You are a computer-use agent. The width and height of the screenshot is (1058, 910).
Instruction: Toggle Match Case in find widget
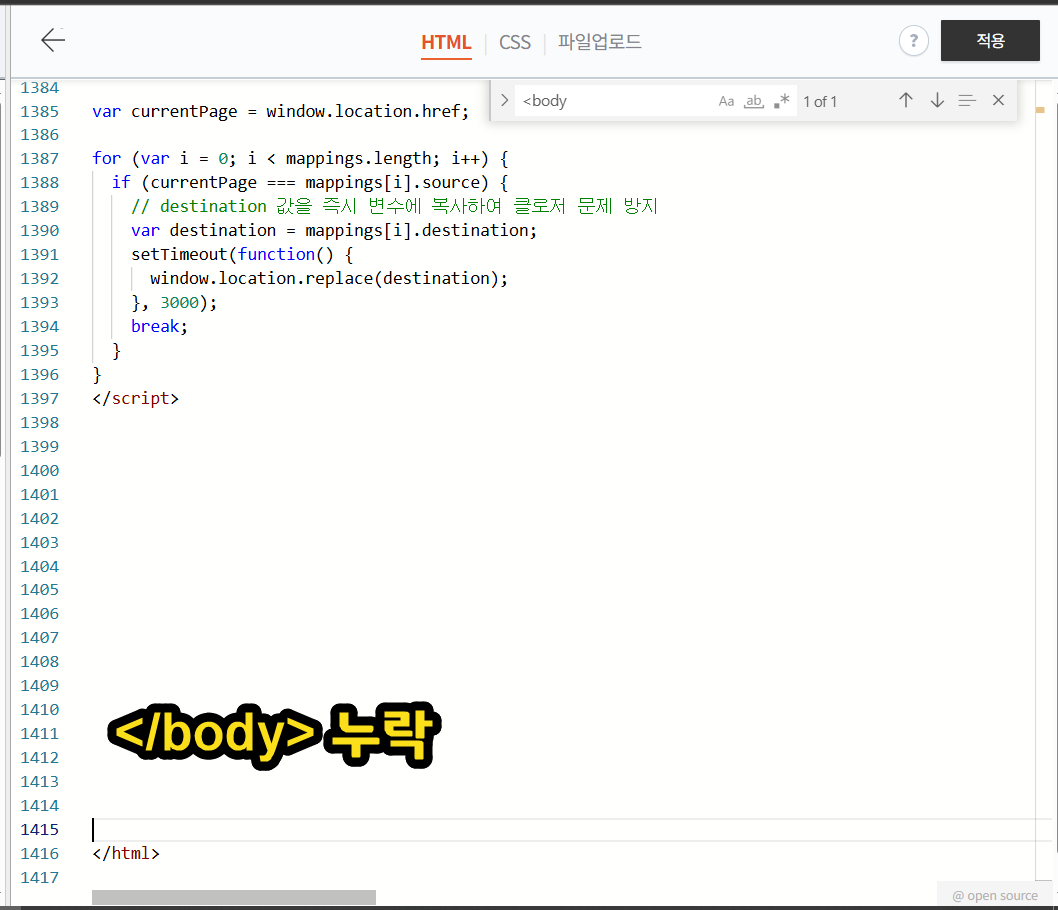[726, 101]
